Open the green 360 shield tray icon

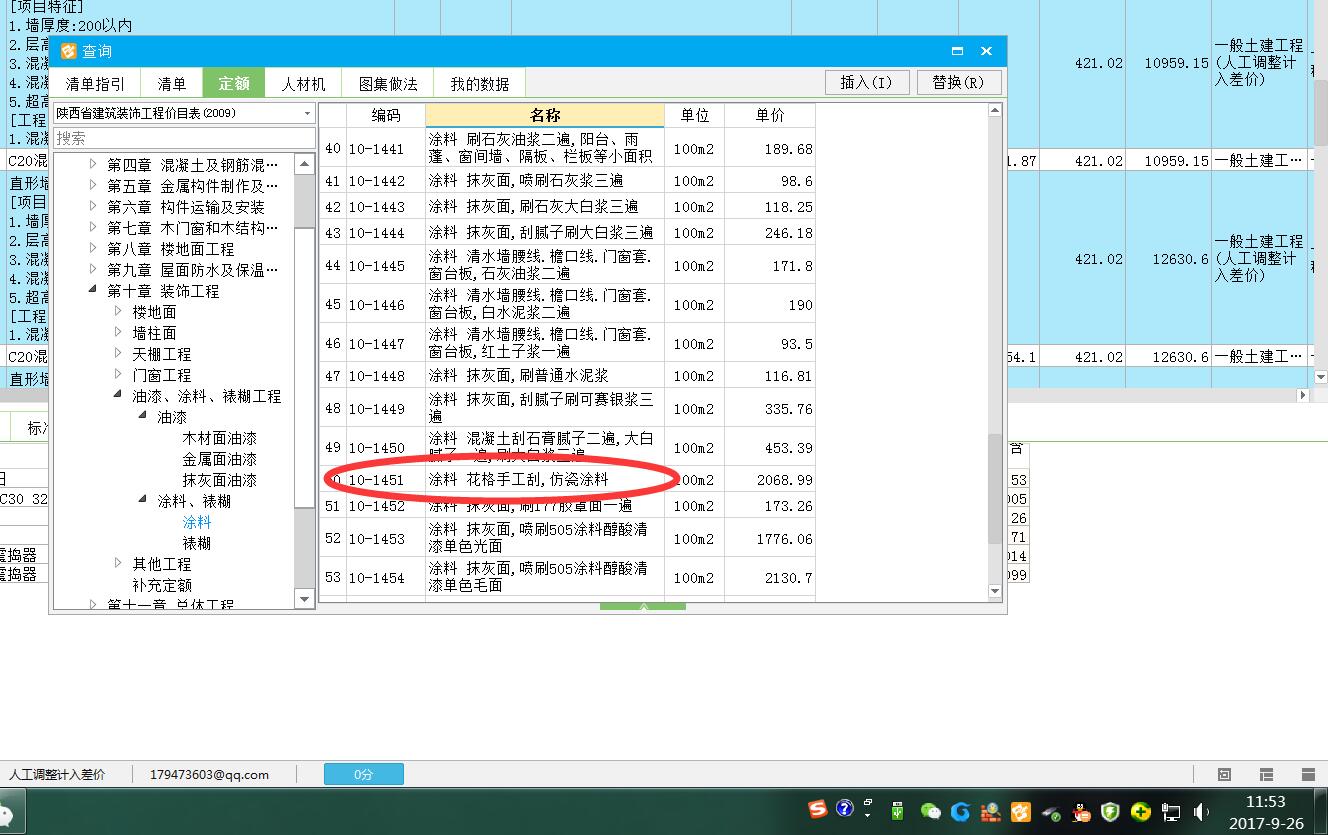(x=1111, y=811)
